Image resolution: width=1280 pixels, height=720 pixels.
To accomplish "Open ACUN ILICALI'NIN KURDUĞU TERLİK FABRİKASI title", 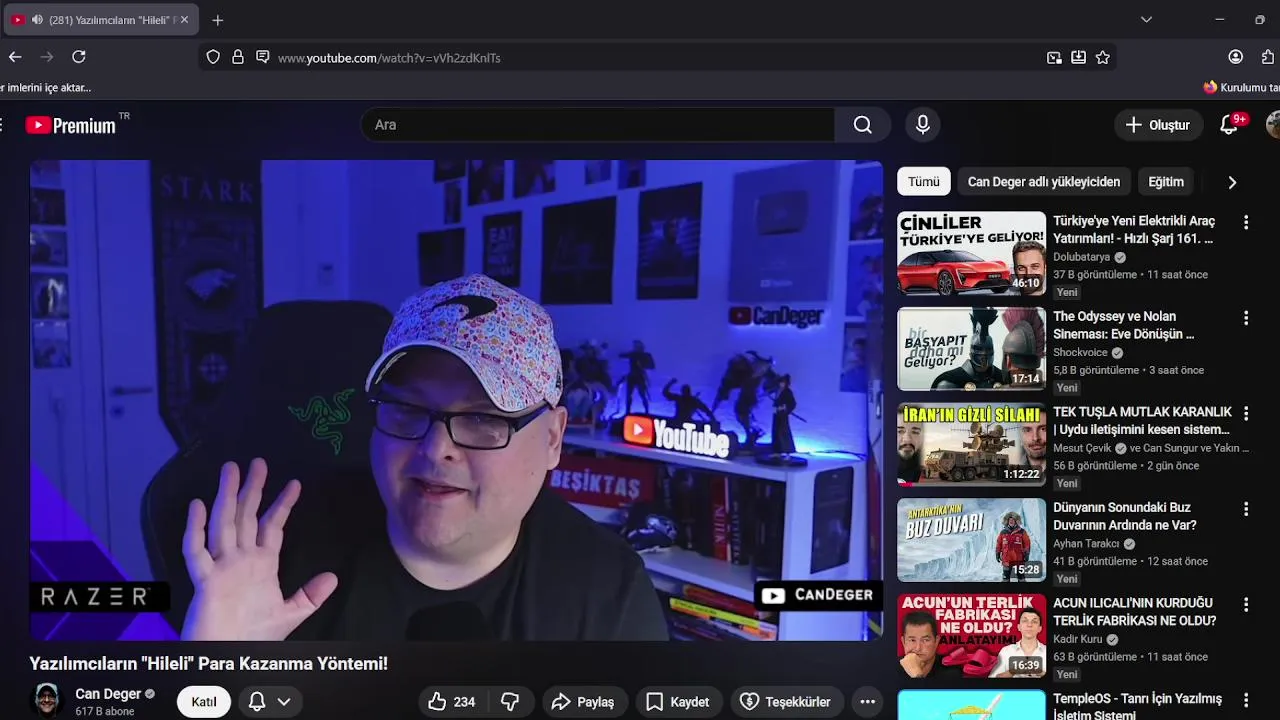I will click(x=1135, y=612).
